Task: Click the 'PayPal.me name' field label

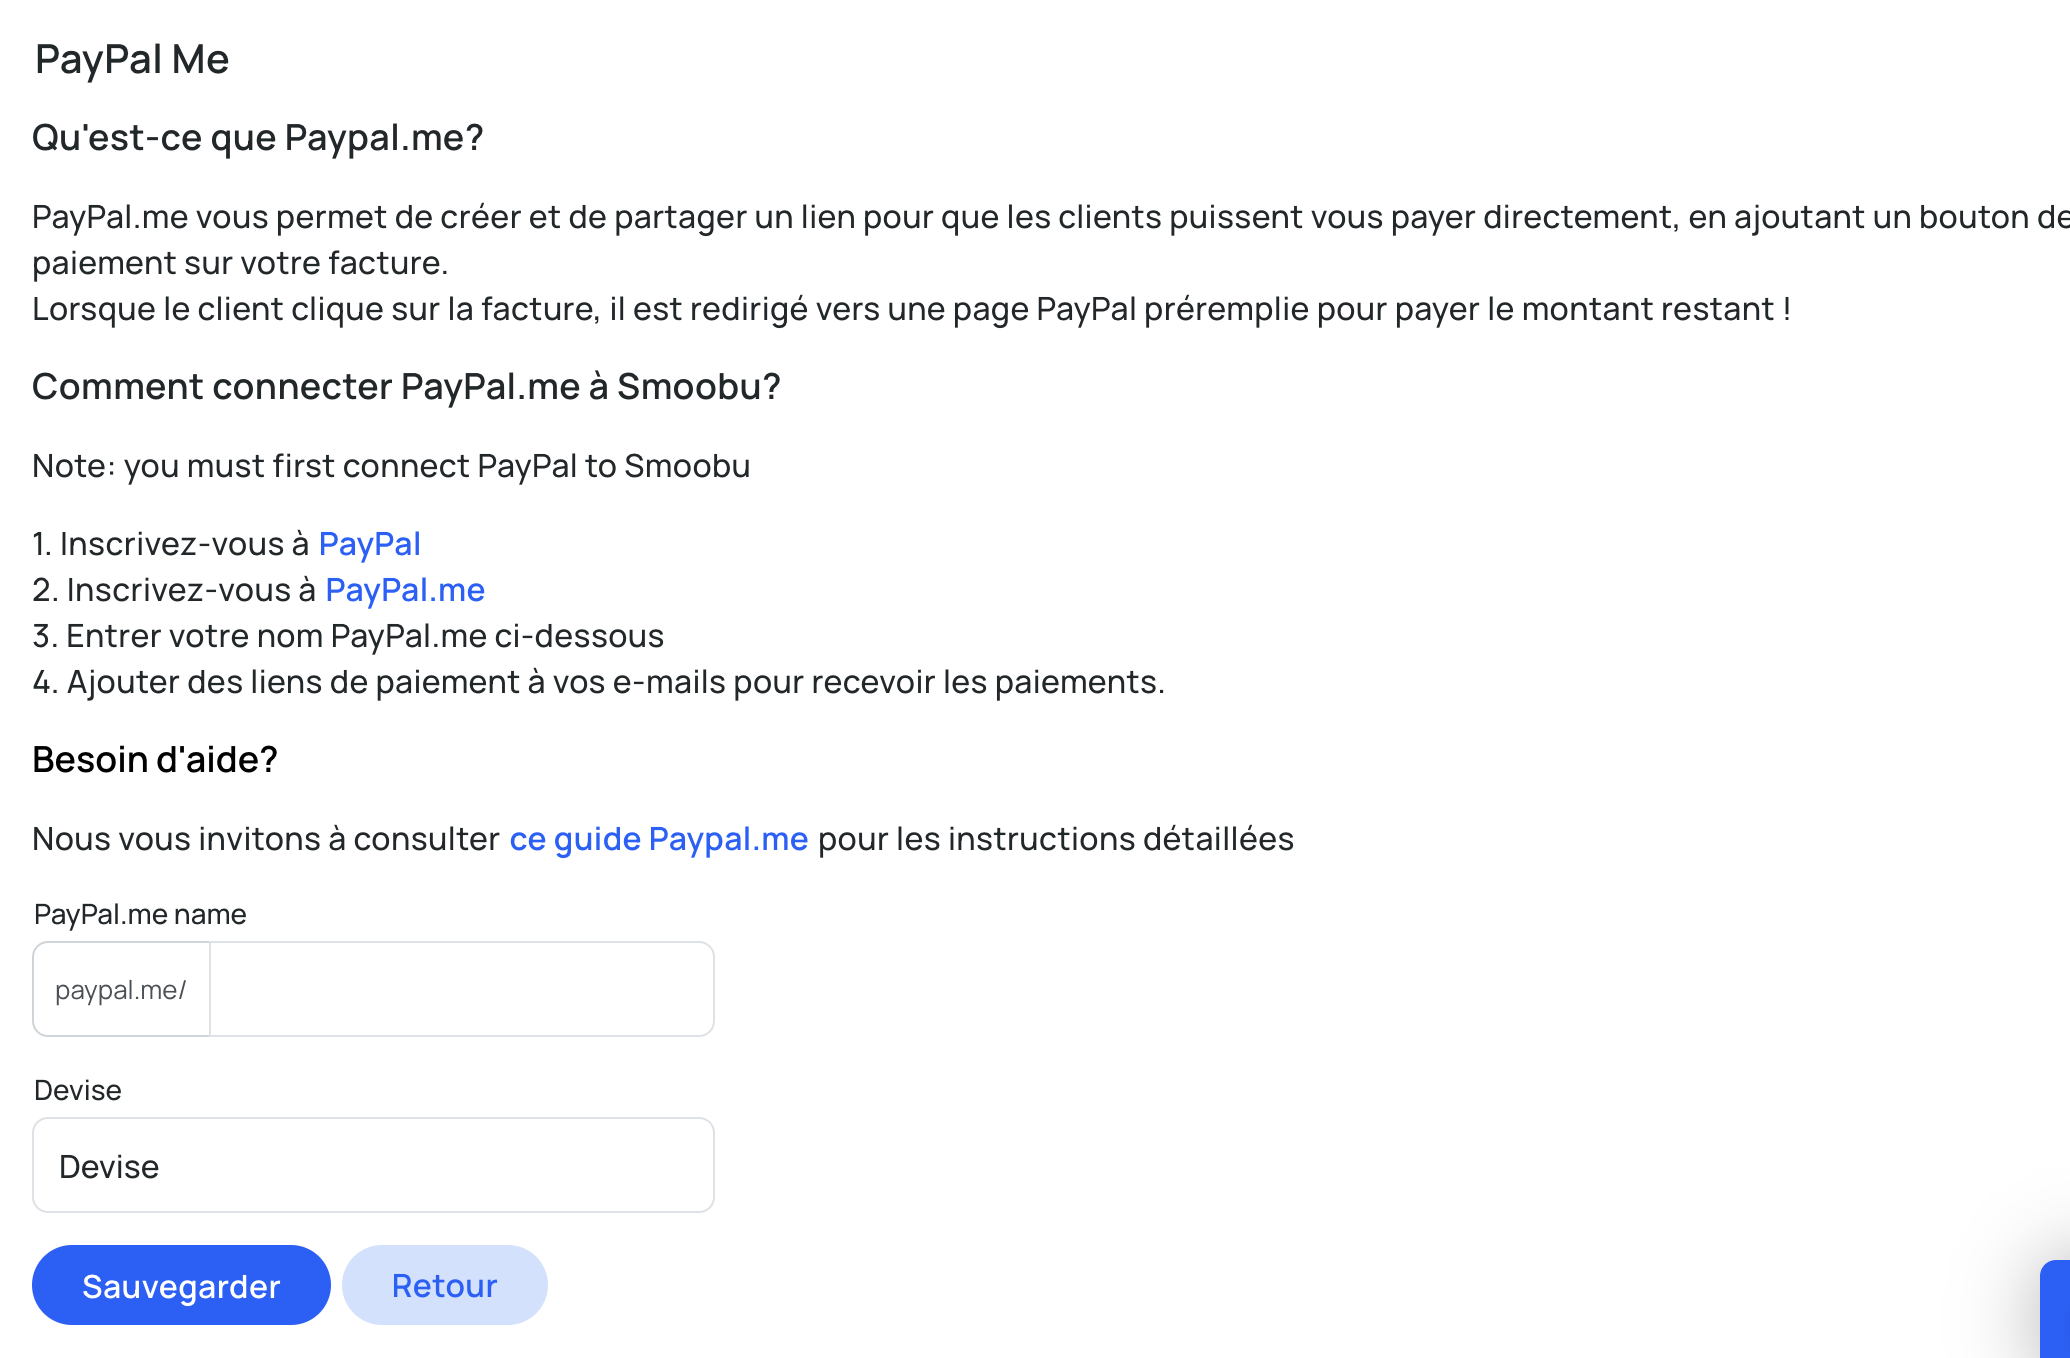Action: [x=140, y=914]
